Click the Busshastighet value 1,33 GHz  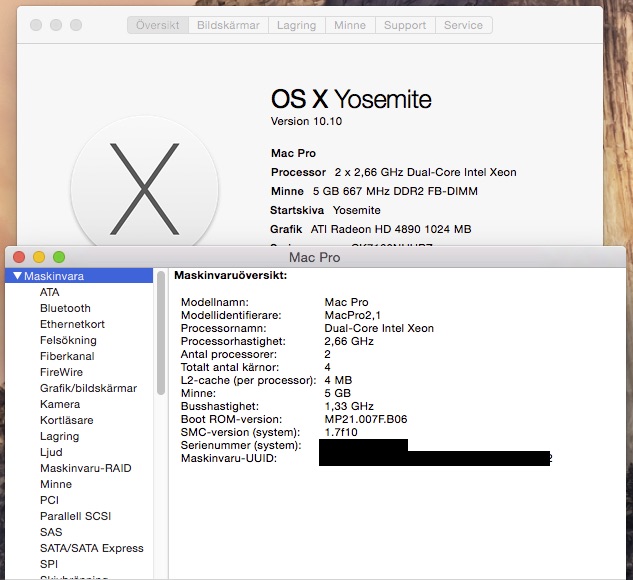point(349,406)
